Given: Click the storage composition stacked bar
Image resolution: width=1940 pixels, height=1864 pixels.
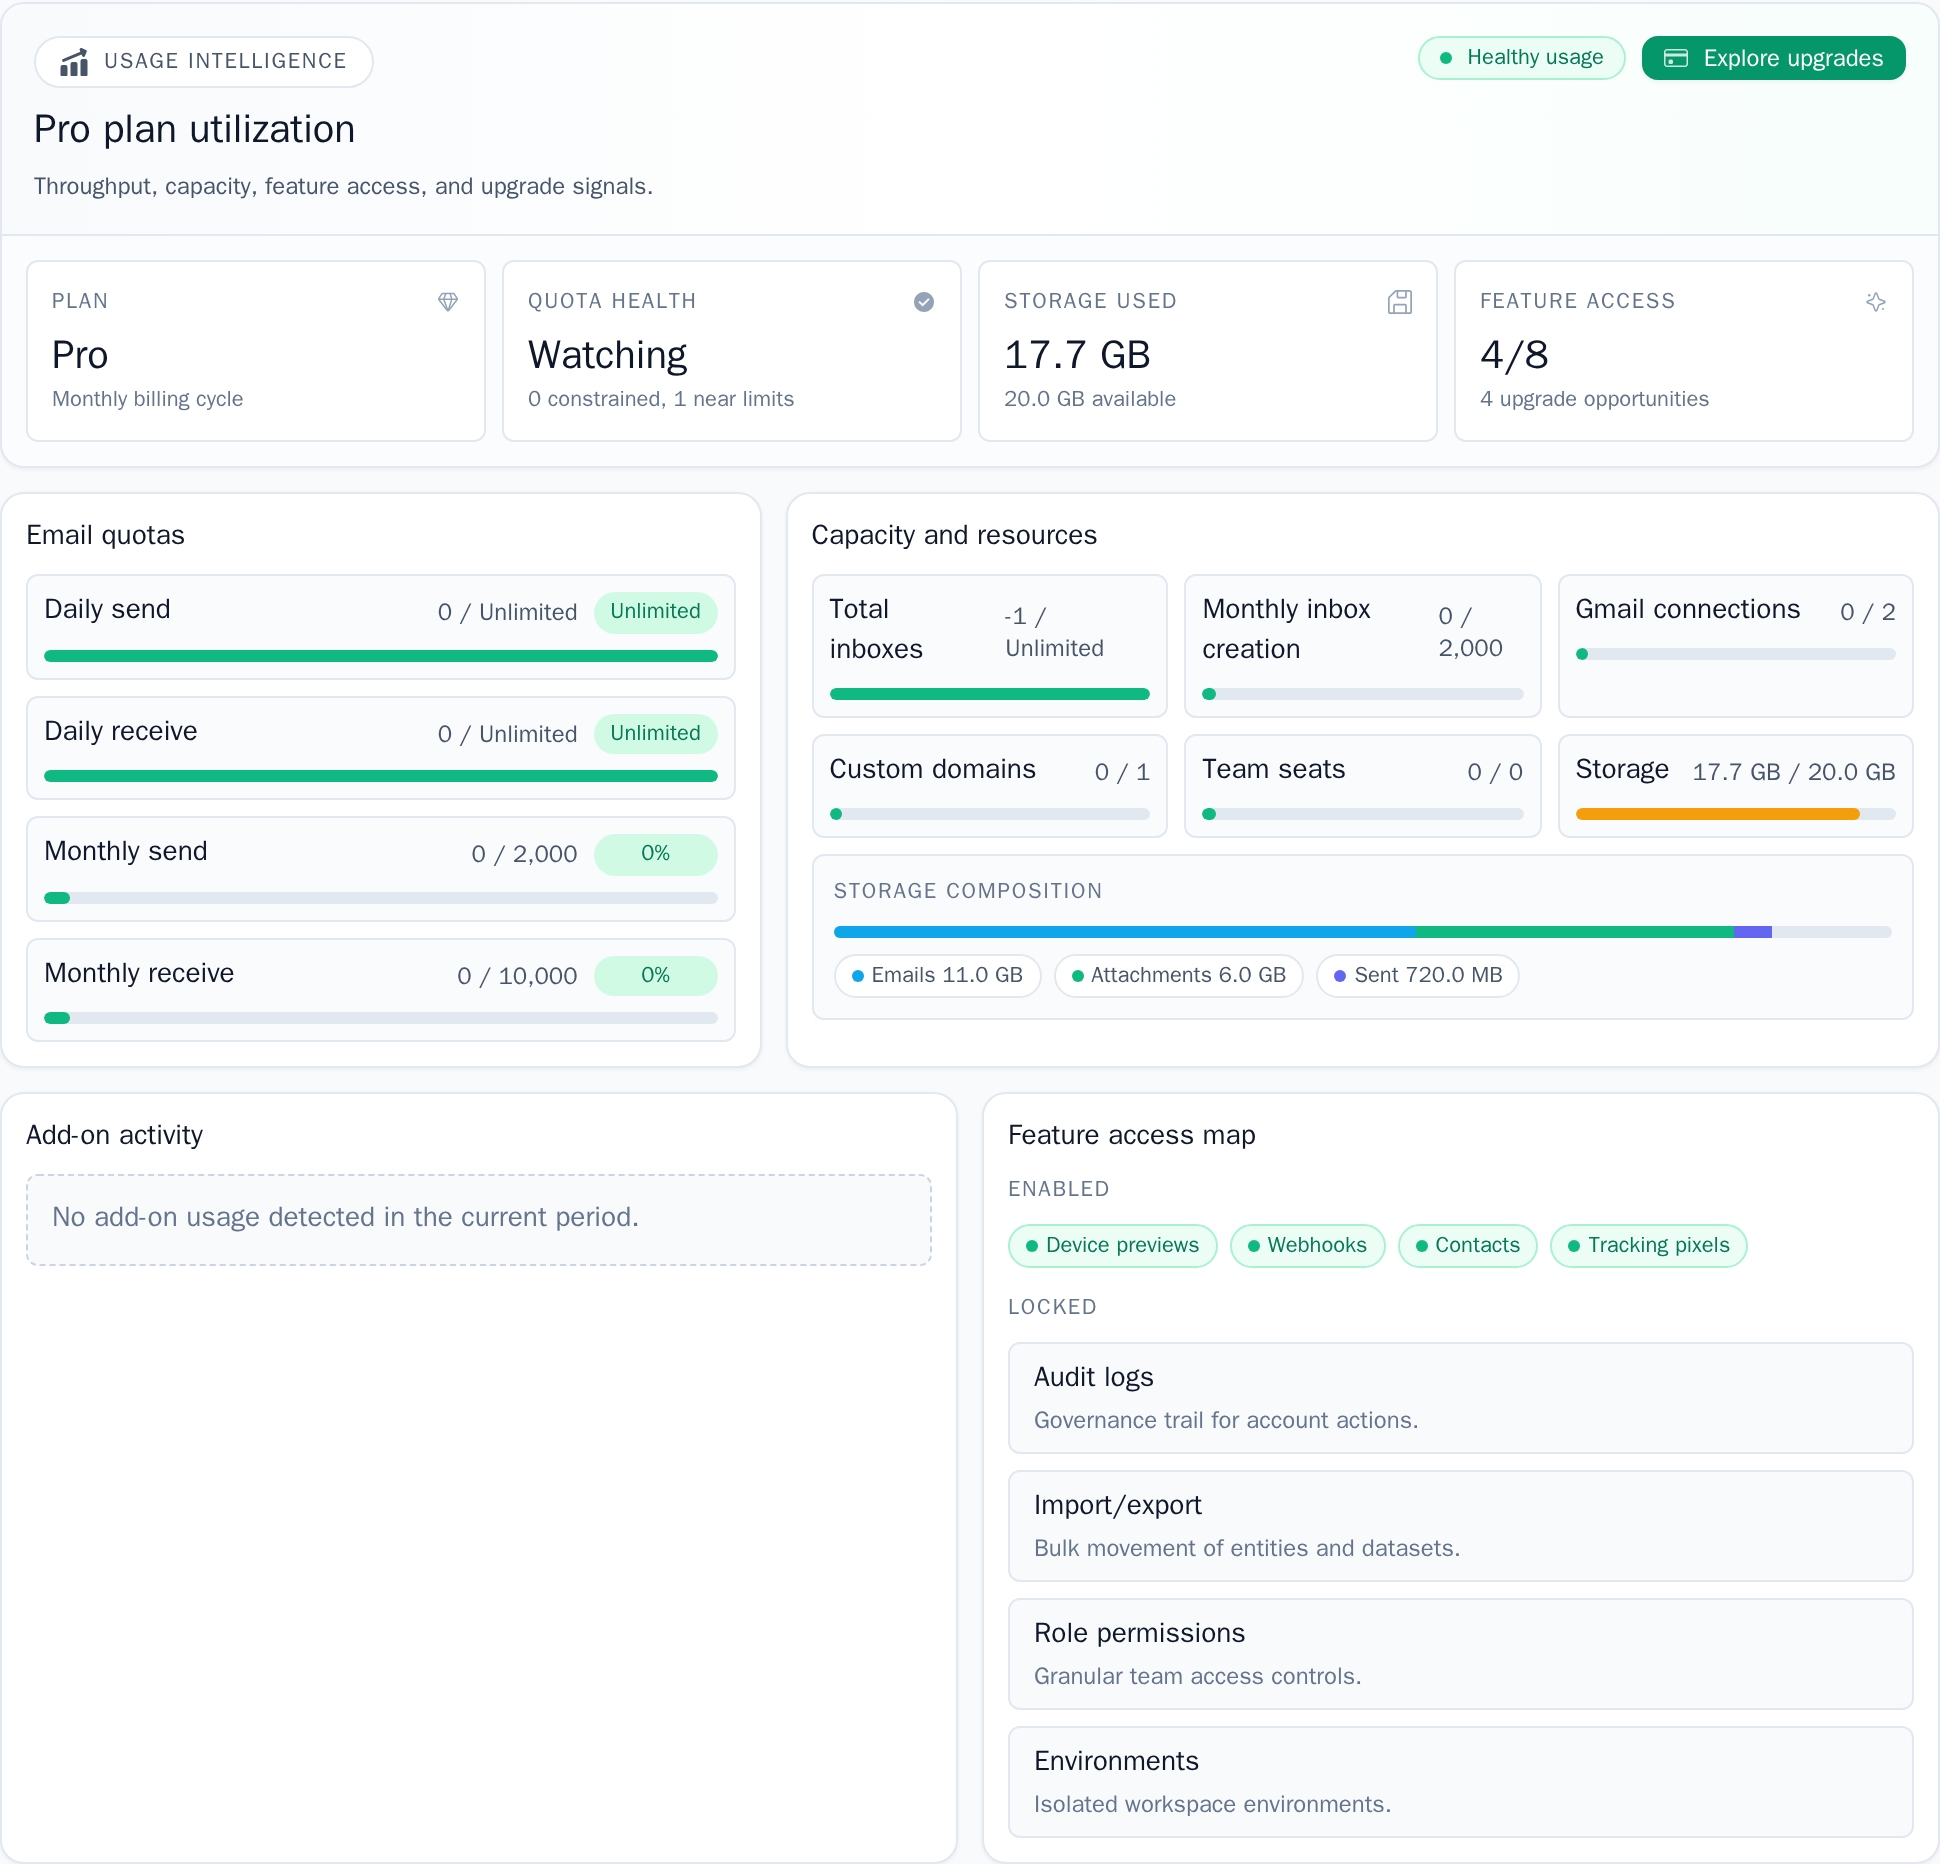Looking at the screenshot, I should tap(1361, 932).
